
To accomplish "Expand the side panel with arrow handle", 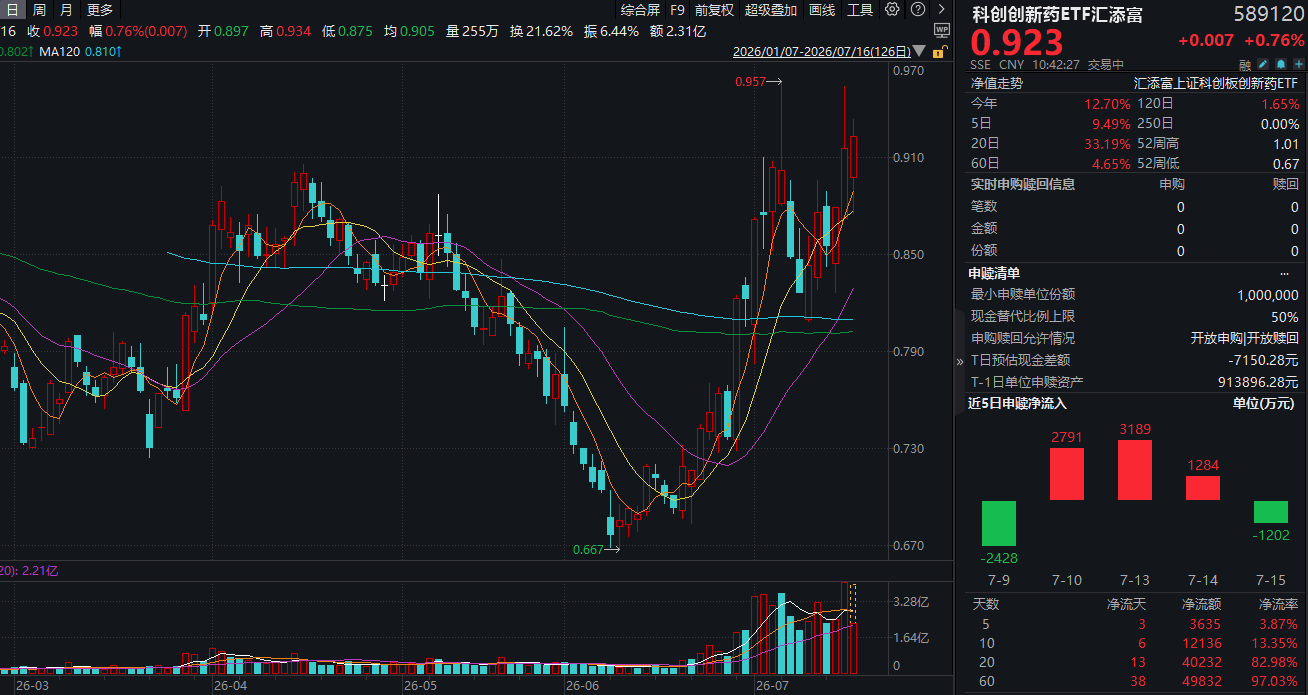I will pos(960,361).
